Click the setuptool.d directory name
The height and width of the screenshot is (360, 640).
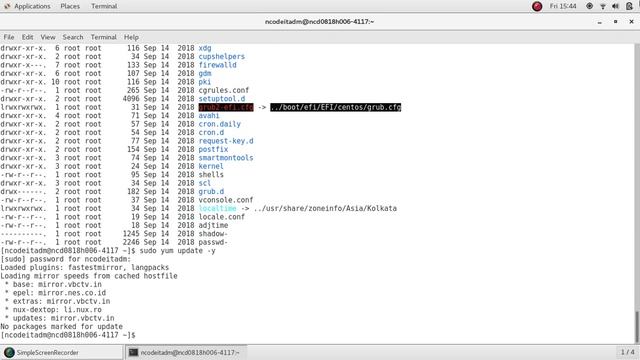click(x=222, y=99)
